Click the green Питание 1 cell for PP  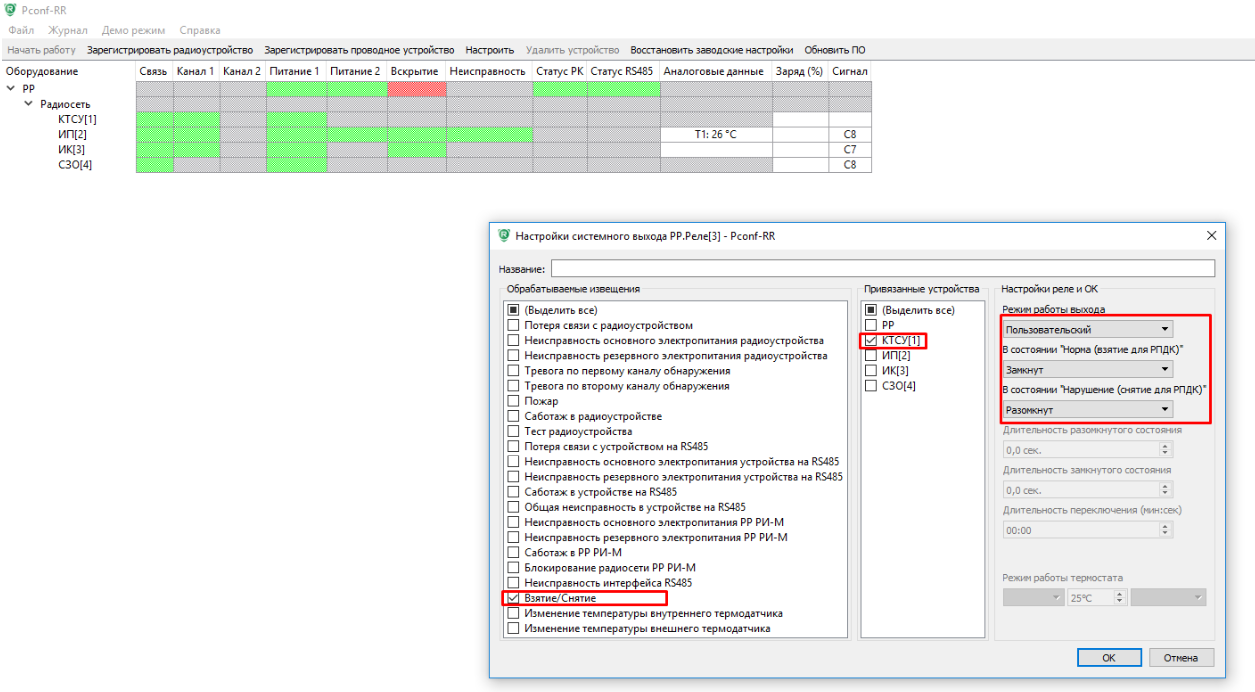[297, 89]
